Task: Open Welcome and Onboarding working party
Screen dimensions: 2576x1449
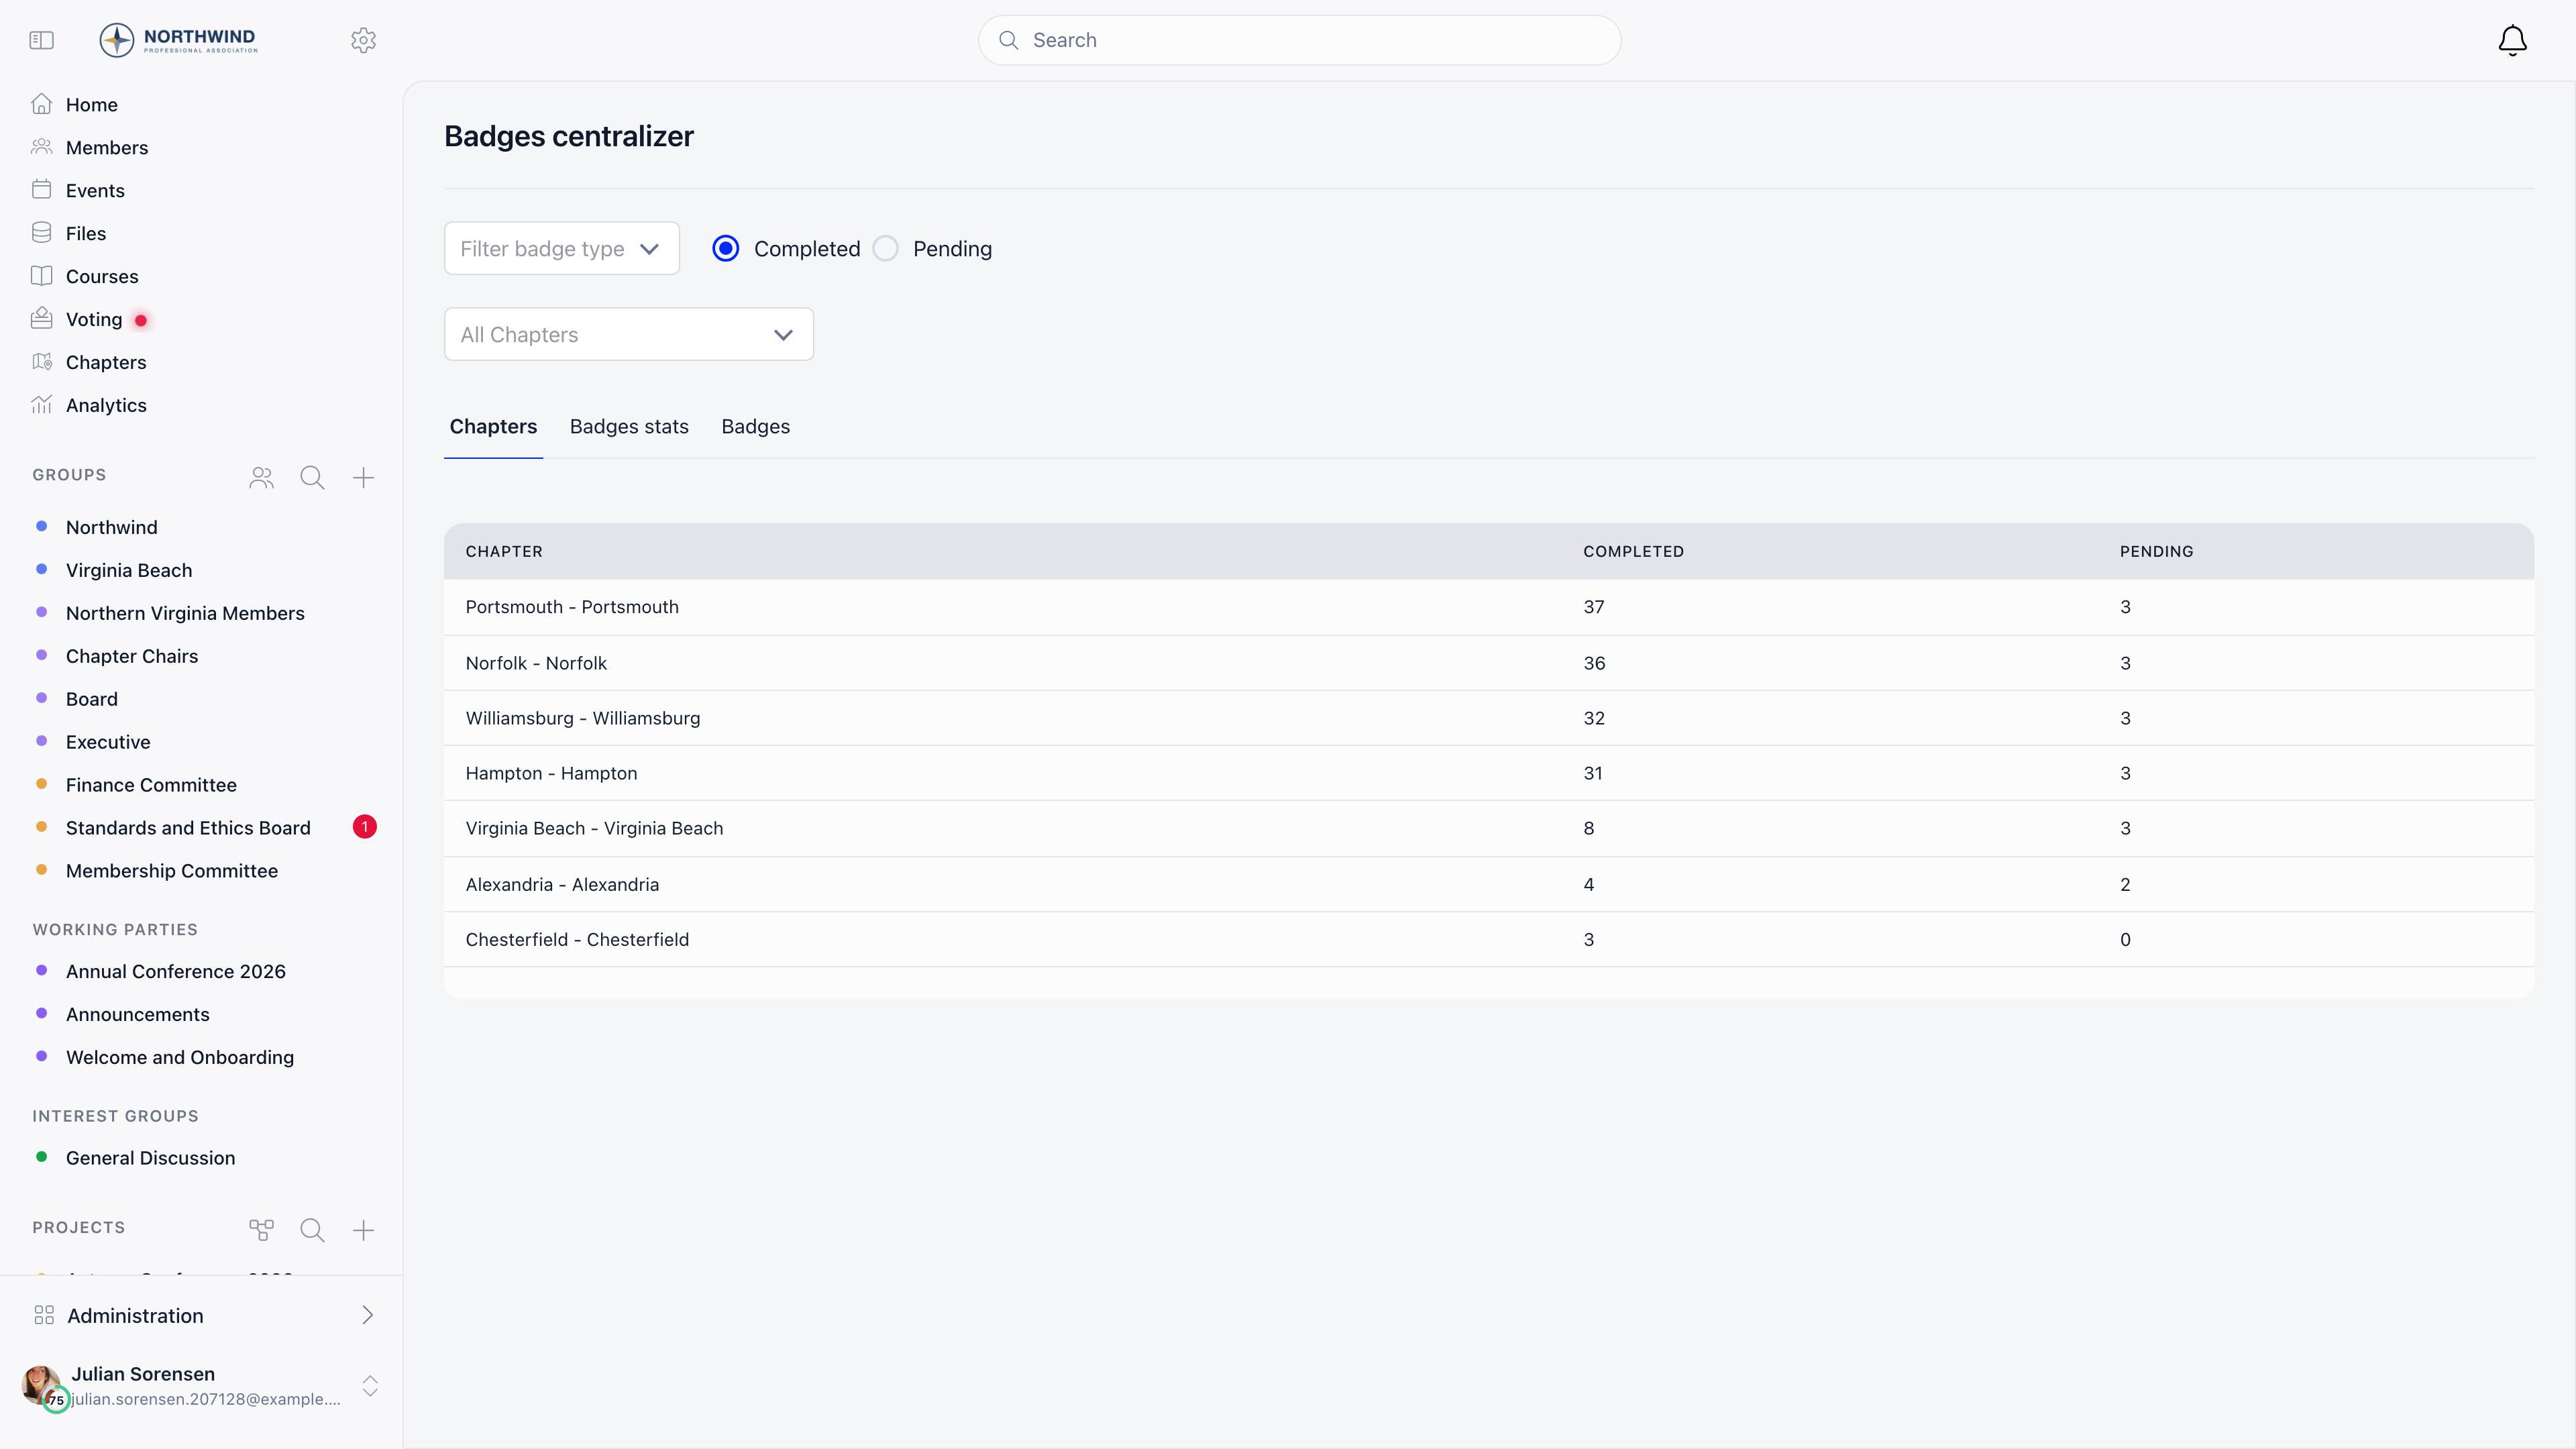Action: 180,1057
